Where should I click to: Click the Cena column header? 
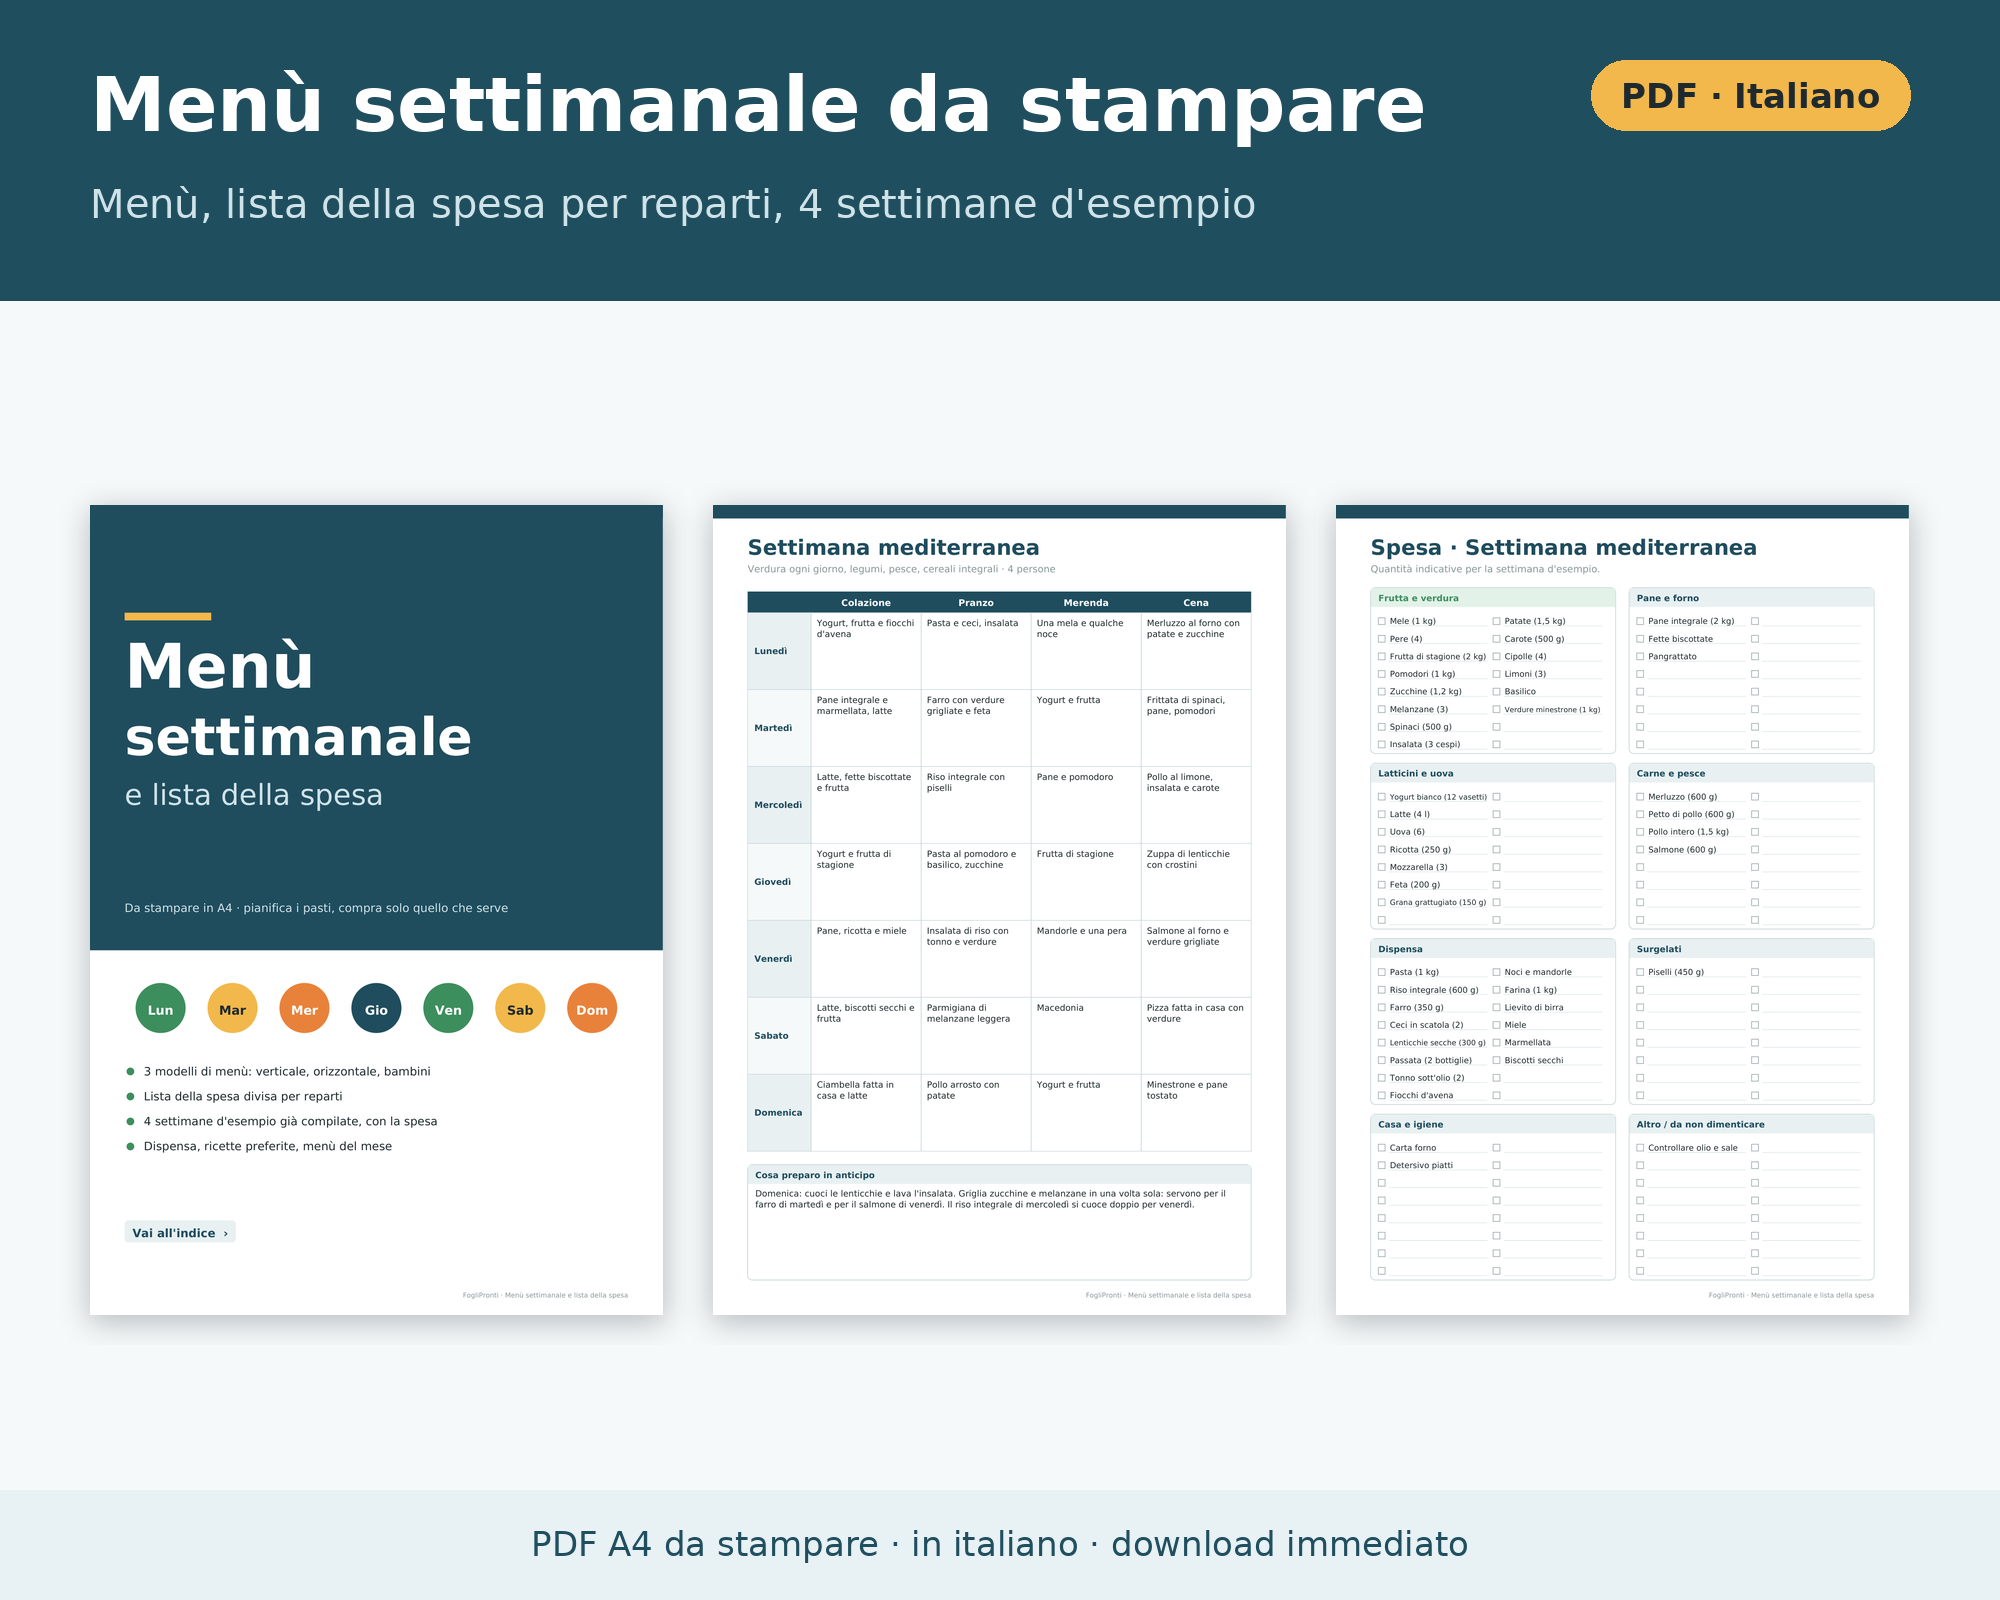pyautogui.click(x=1196, y=602)
